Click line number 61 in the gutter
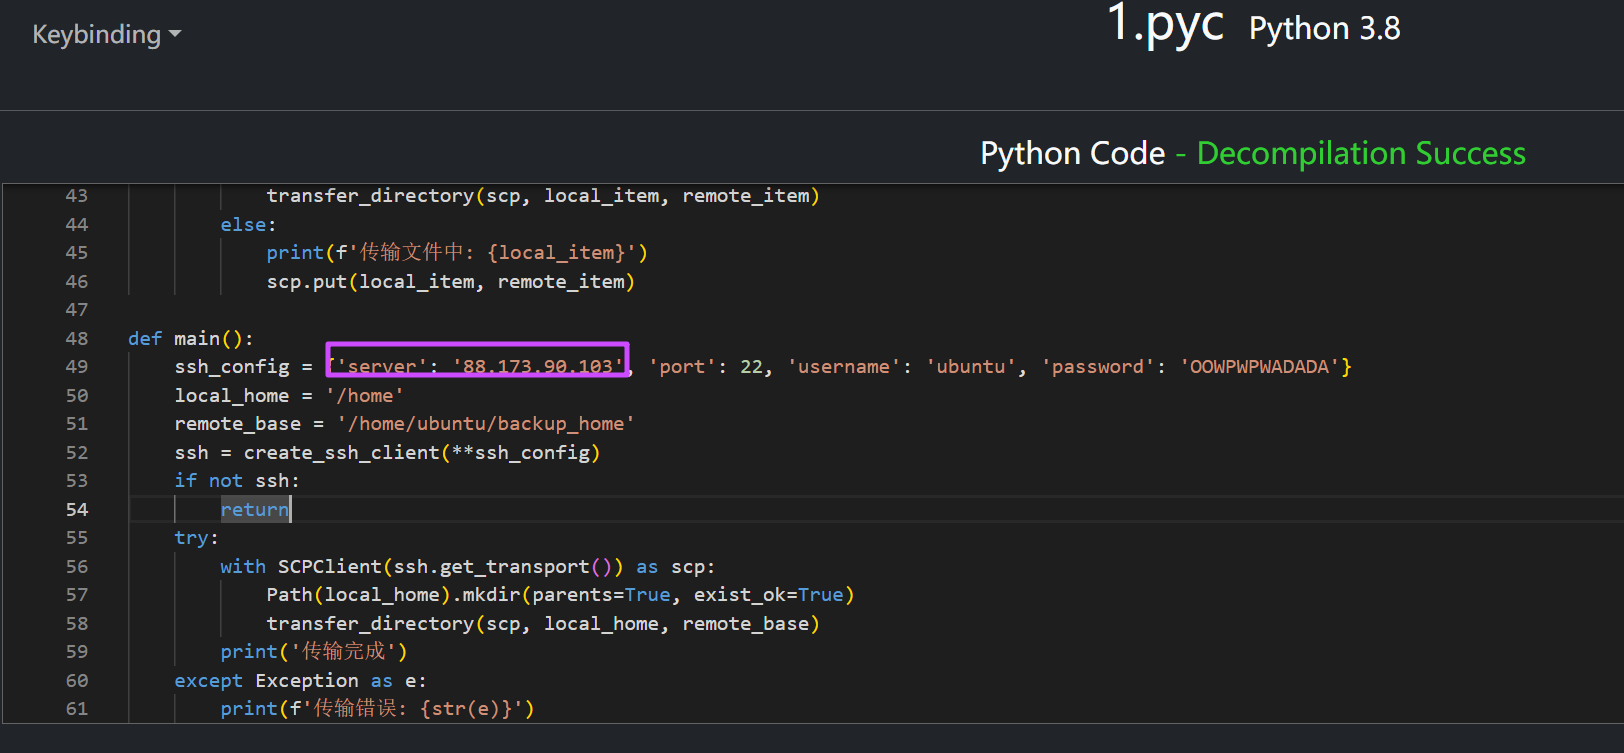 [77, 709]
